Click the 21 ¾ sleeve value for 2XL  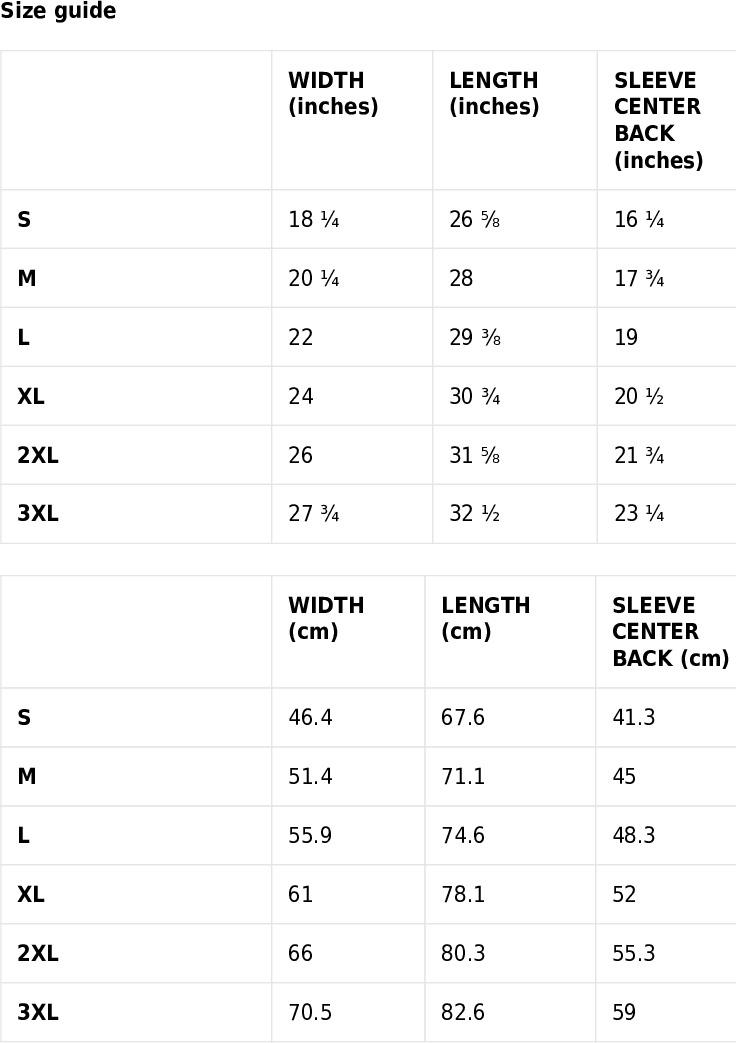point(639,456)
